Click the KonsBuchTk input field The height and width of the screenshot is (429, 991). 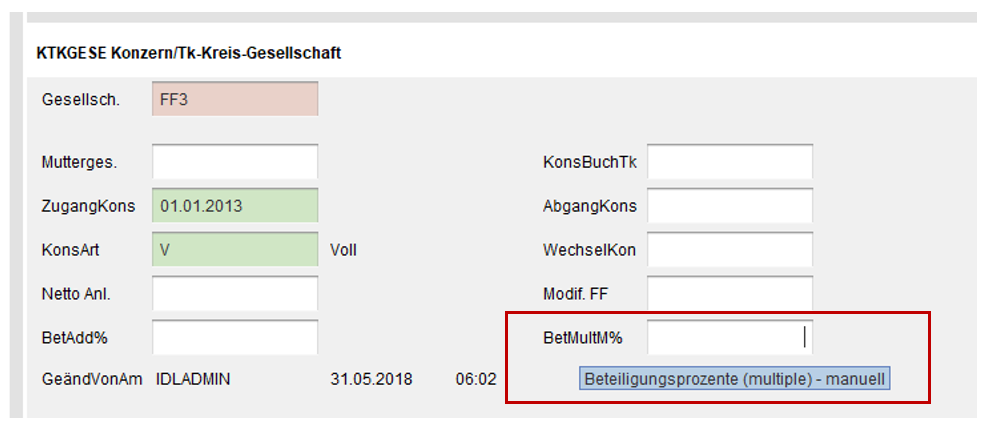[729, 161]
